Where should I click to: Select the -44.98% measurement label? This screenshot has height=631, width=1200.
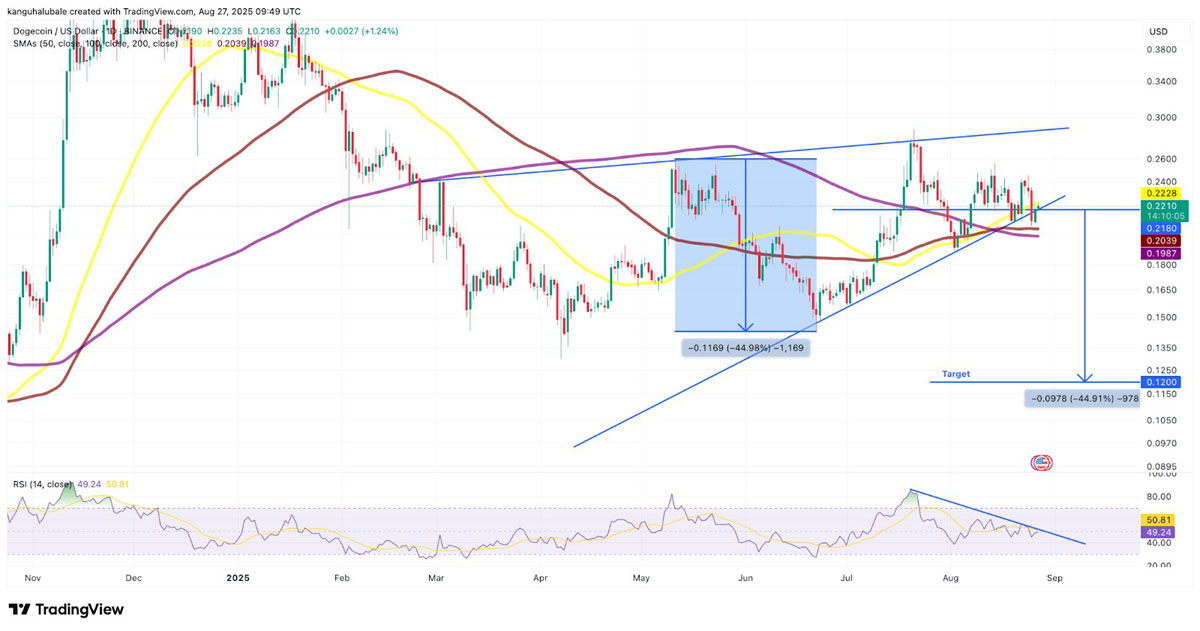point(745,348)
